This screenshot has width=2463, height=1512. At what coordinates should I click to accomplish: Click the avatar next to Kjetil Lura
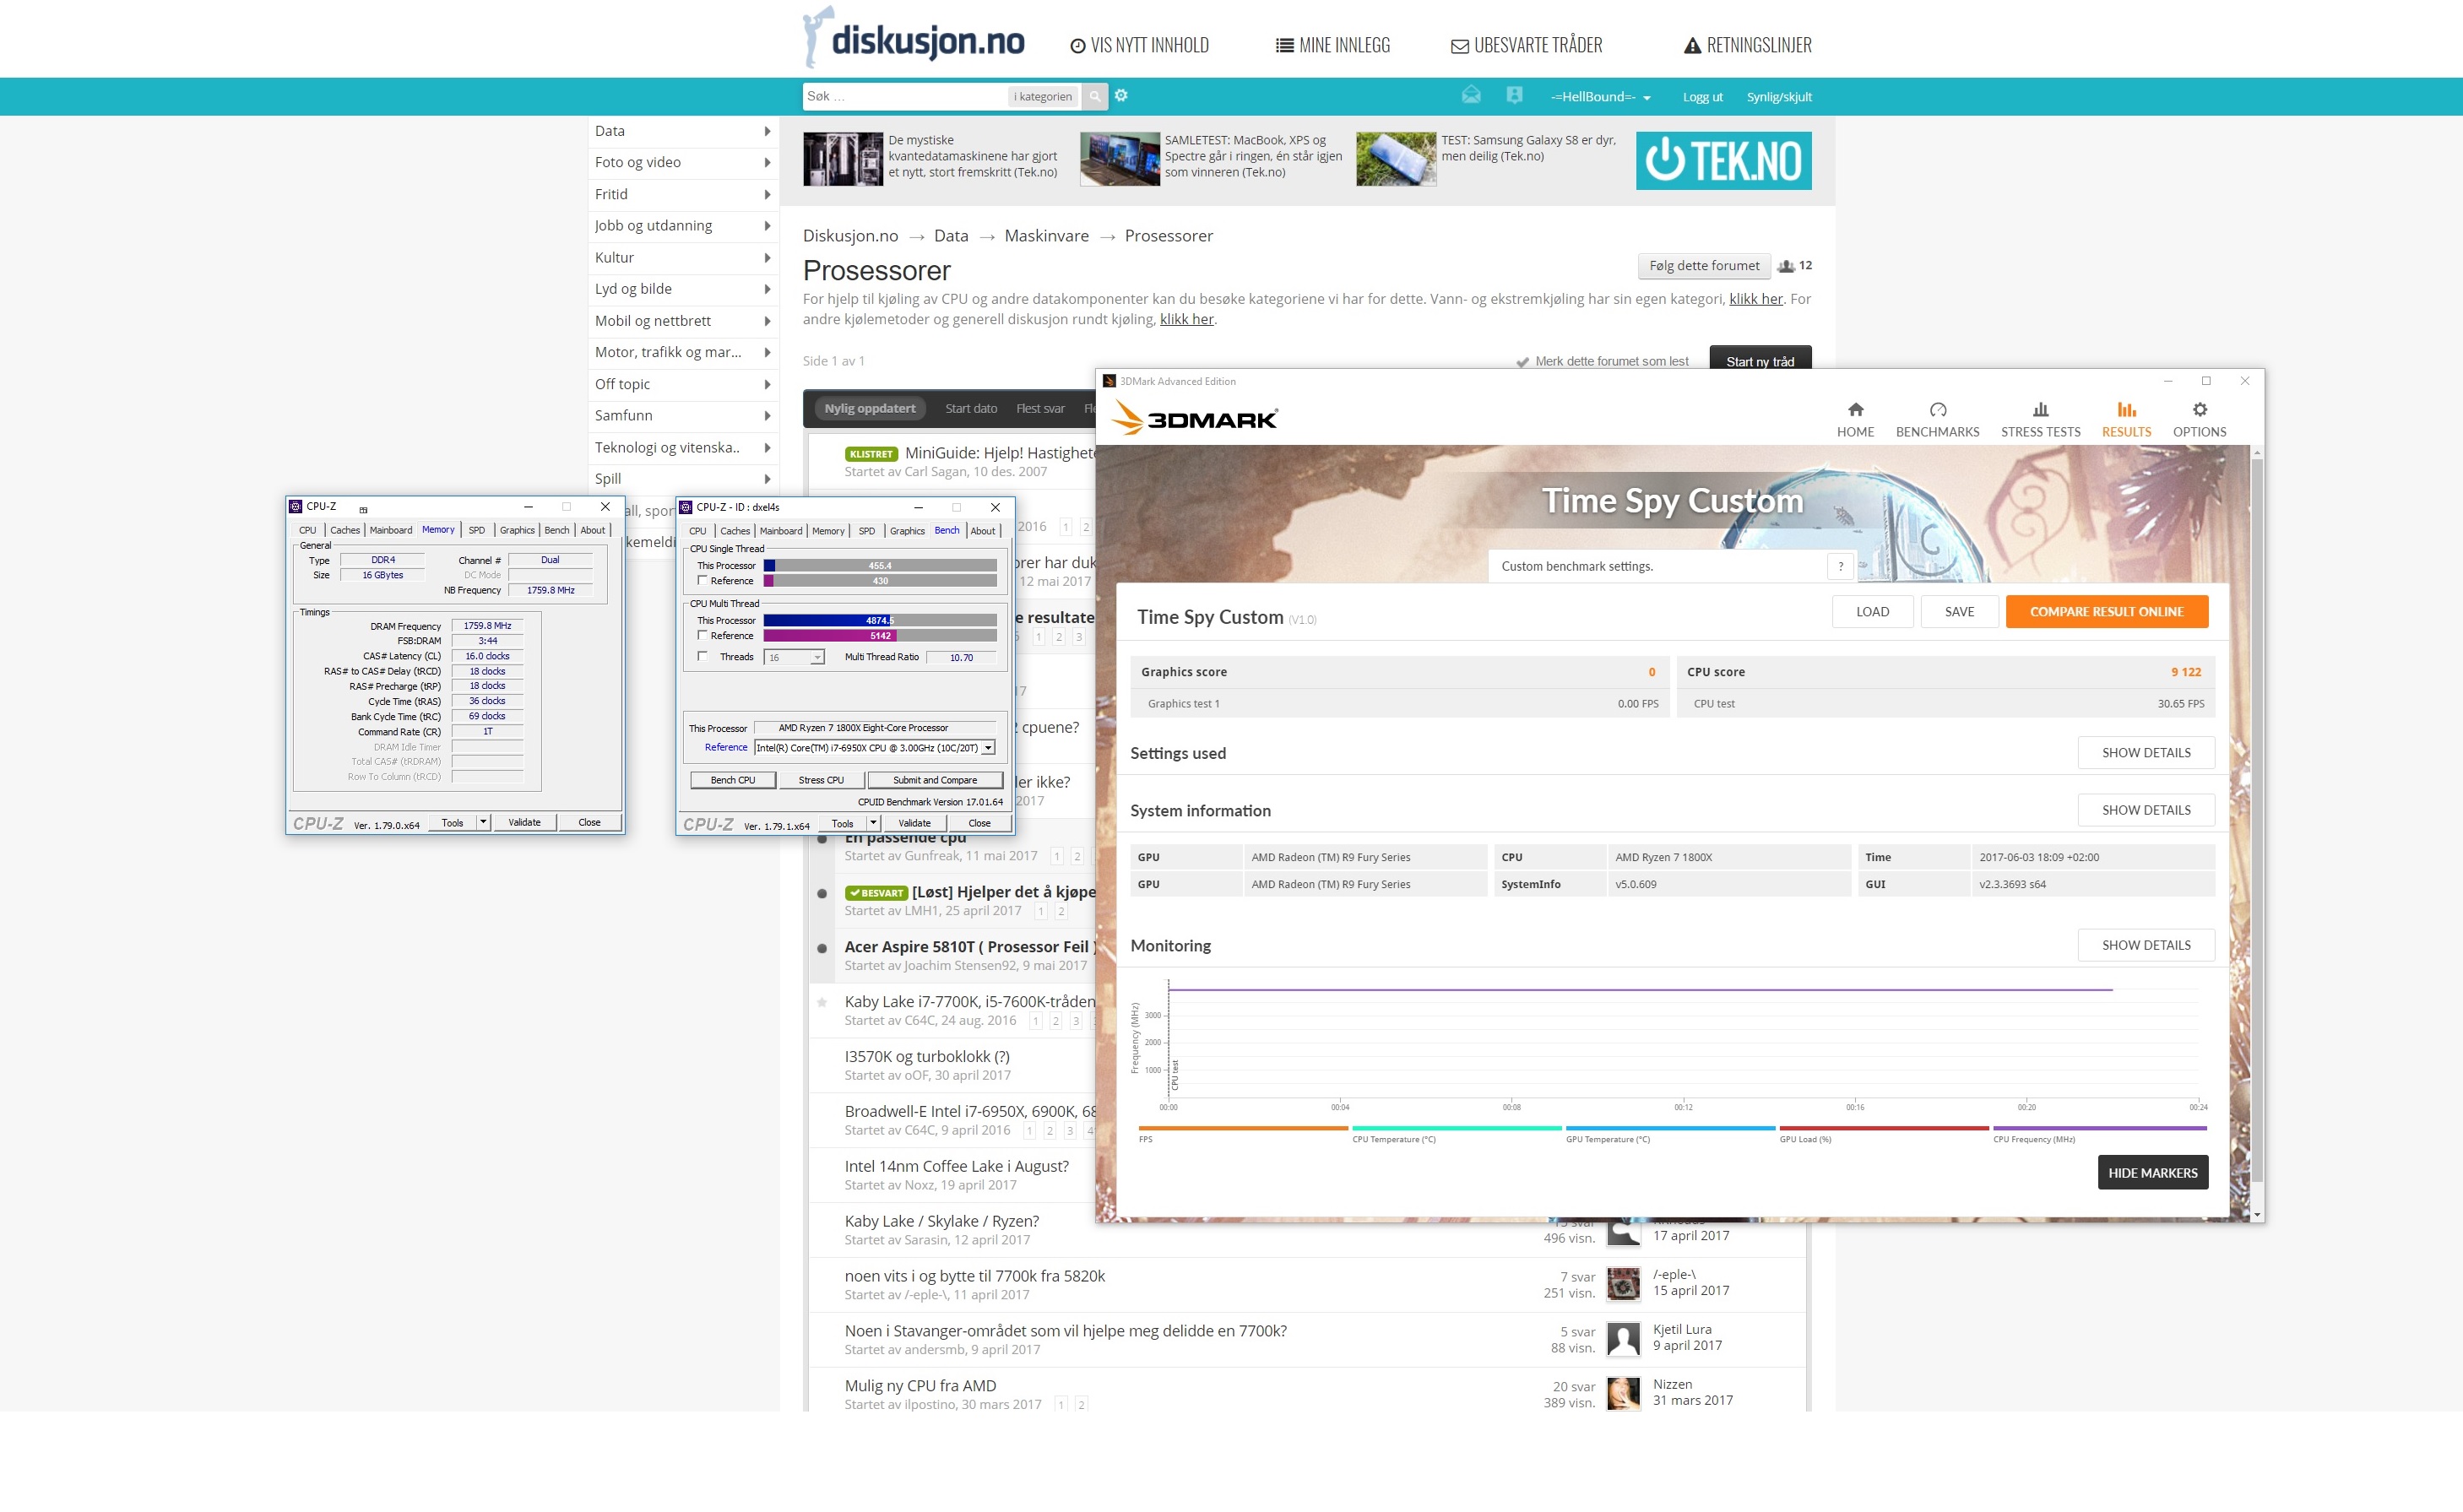[1623, 1338]
